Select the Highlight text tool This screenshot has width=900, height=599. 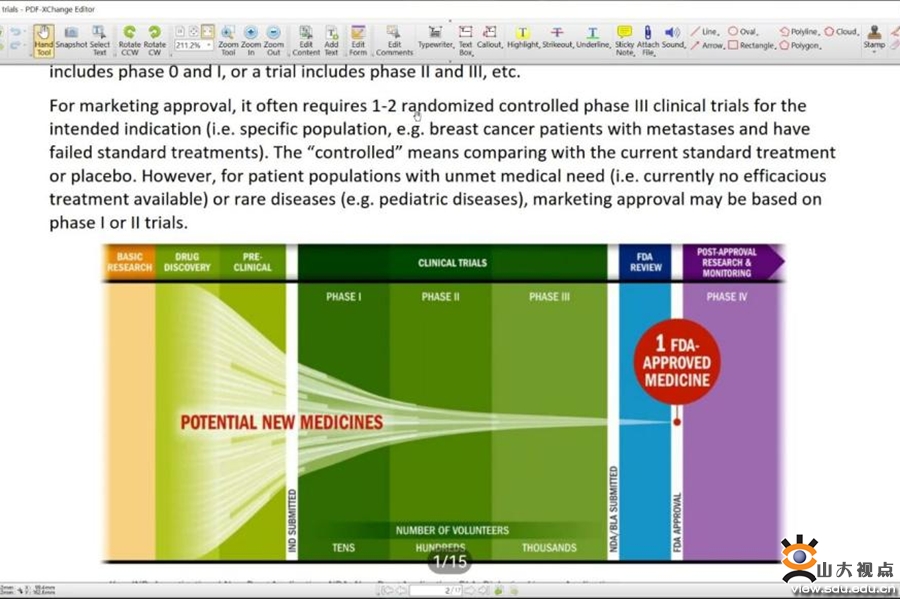pyautogui.click(x=522, y=38)
